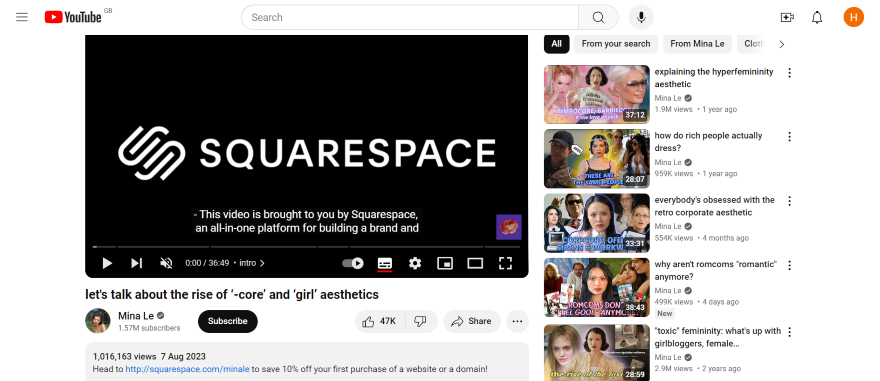The width and height of the screenshot is (880, 381).
Task: Click the '1,016,163 views' text in description
Action: tap(125, 356)
